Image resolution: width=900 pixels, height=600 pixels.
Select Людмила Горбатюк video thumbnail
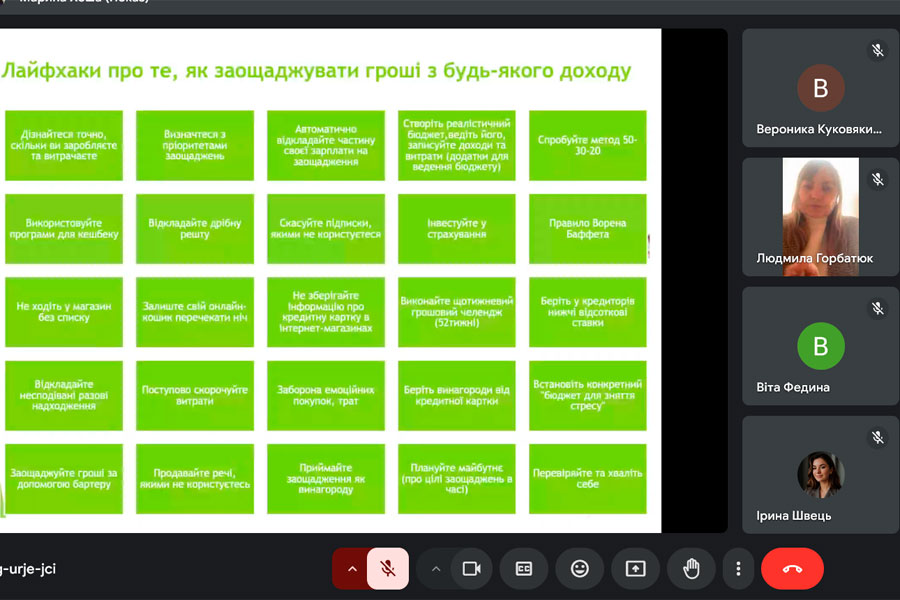click(x=821, y=216)
